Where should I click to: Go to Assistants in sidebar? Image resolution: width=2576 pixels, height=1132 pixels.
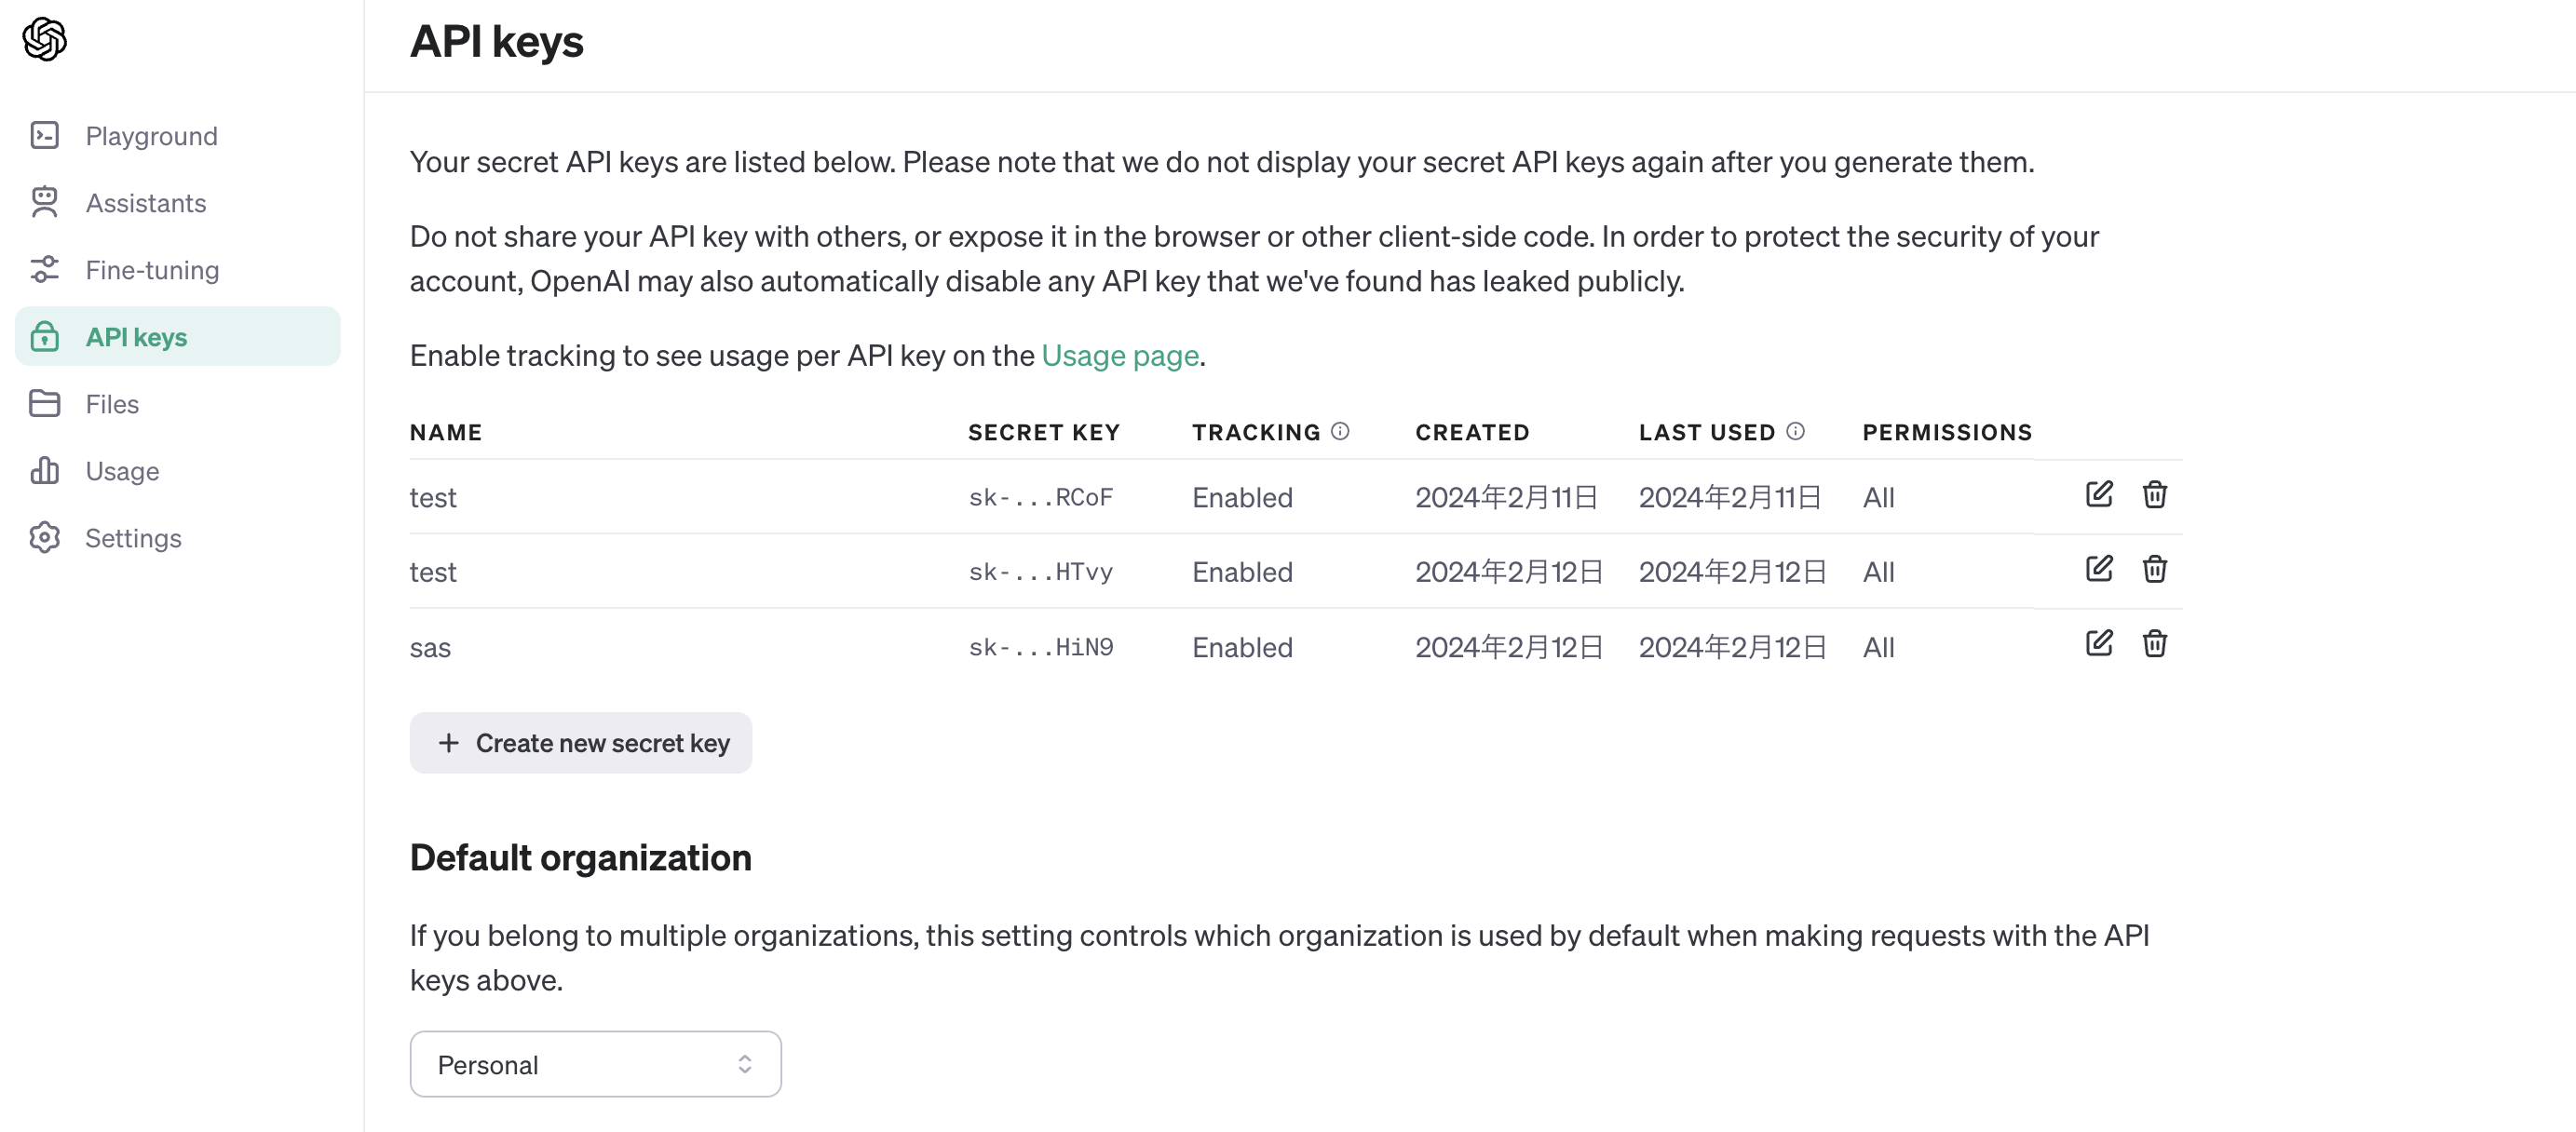pos(146,203)
